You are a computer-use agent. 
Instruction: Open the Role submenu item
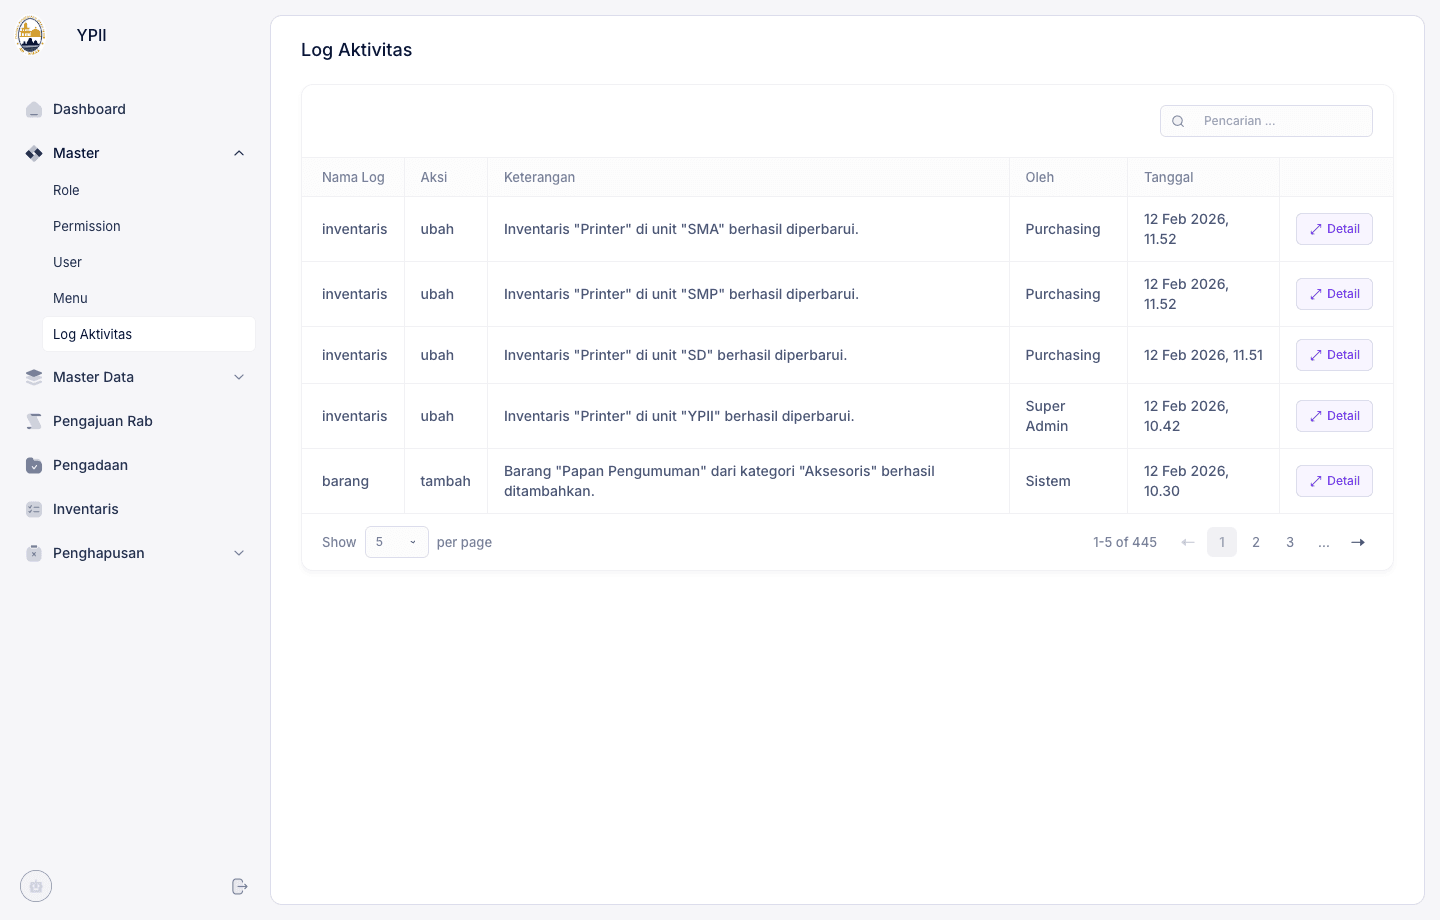[x=149, y=190]
